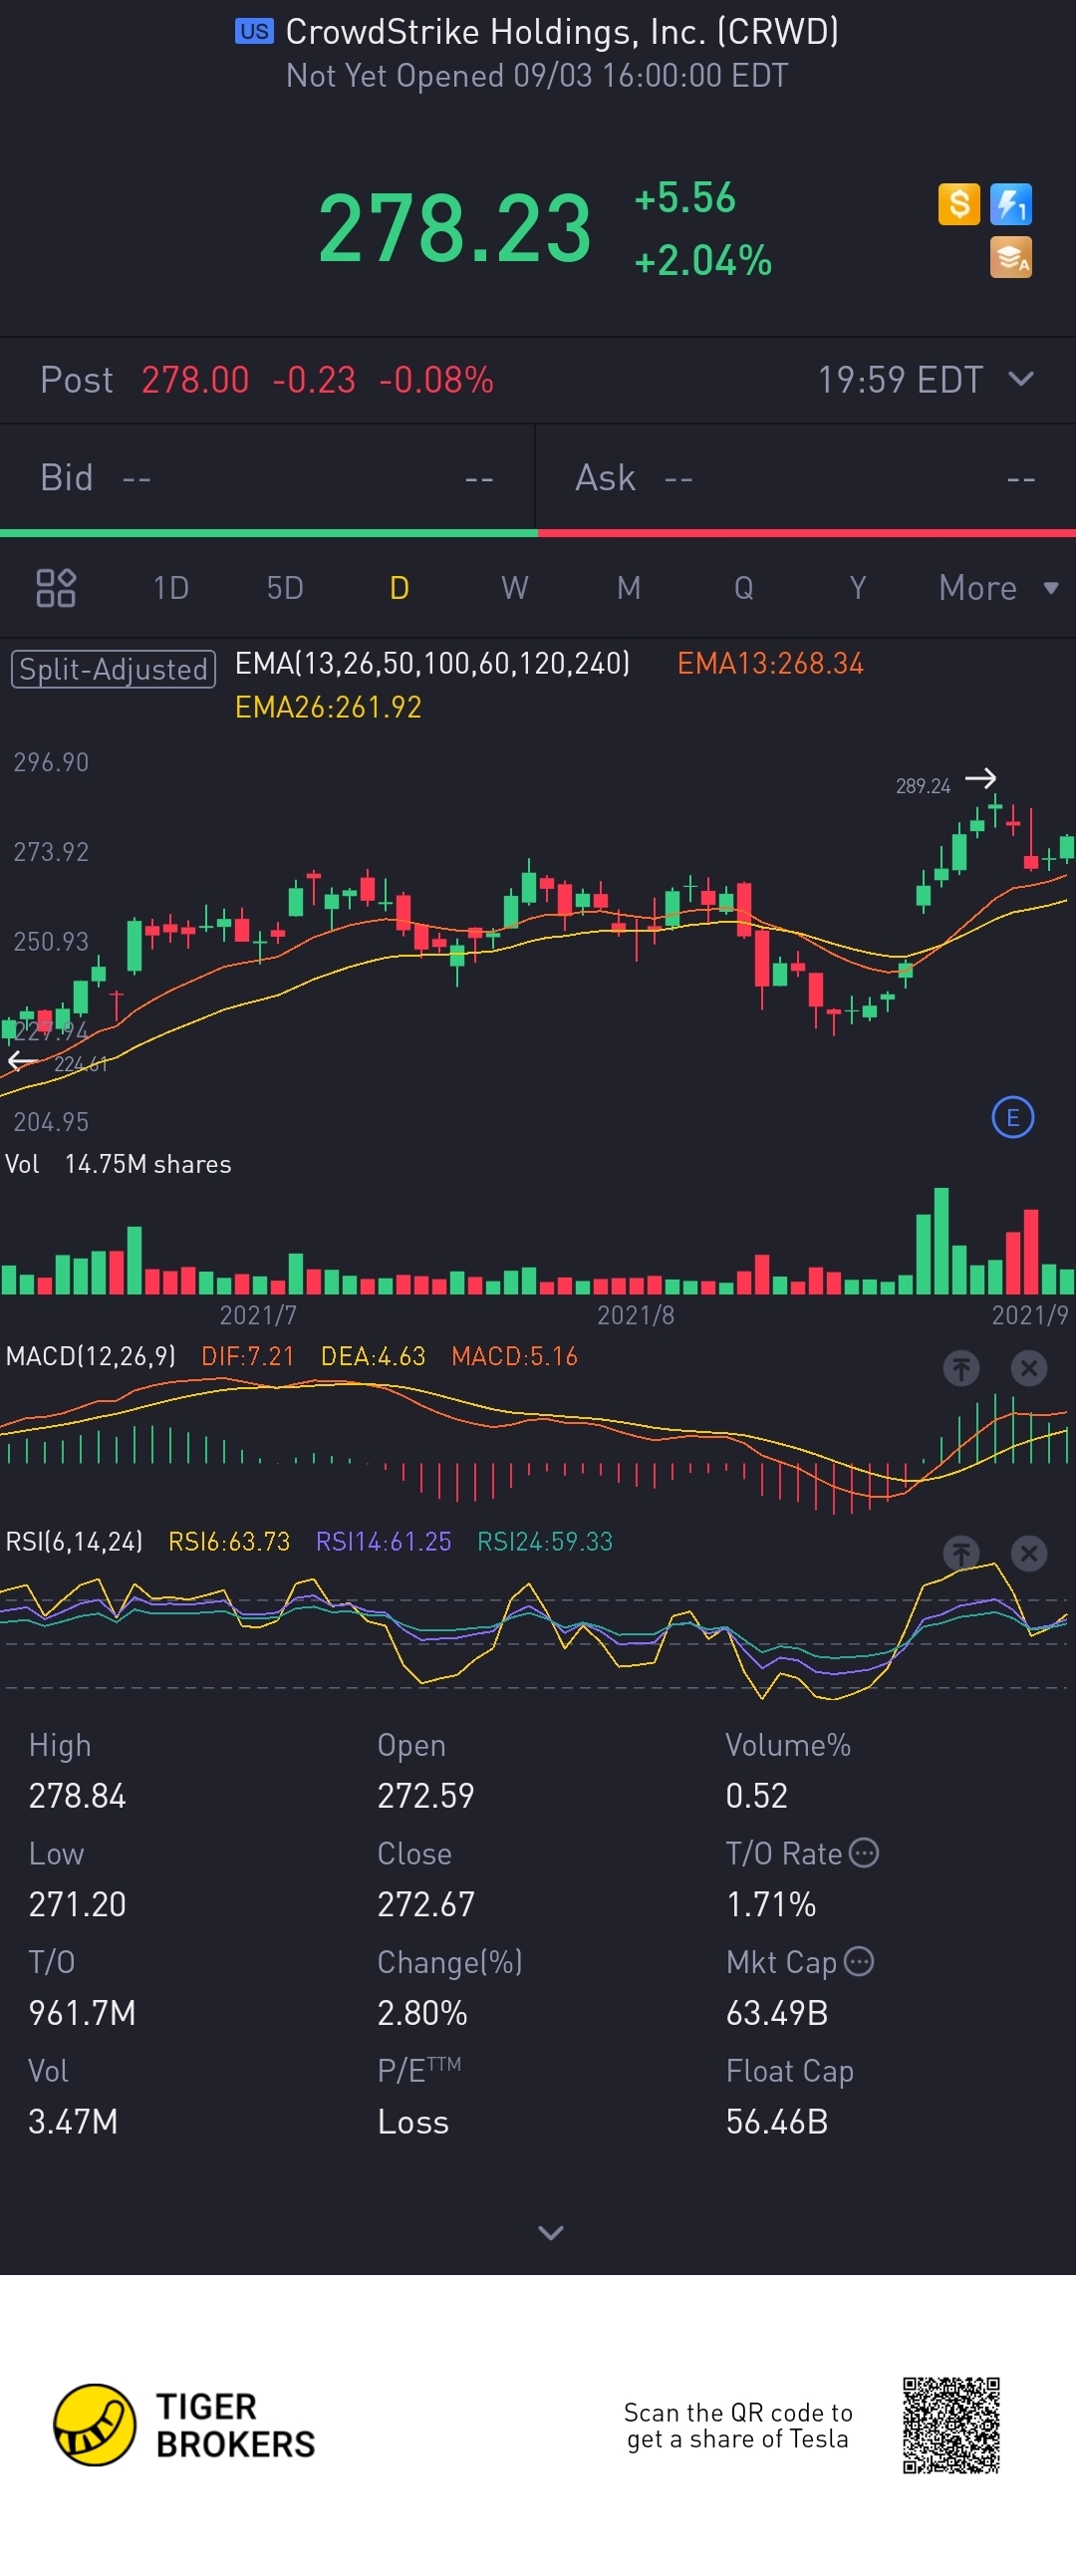The height and width of the screenshot is (2576, 1076).
Task: Tap the DIF:7.21 value
Action: [x=248, y=1356]
